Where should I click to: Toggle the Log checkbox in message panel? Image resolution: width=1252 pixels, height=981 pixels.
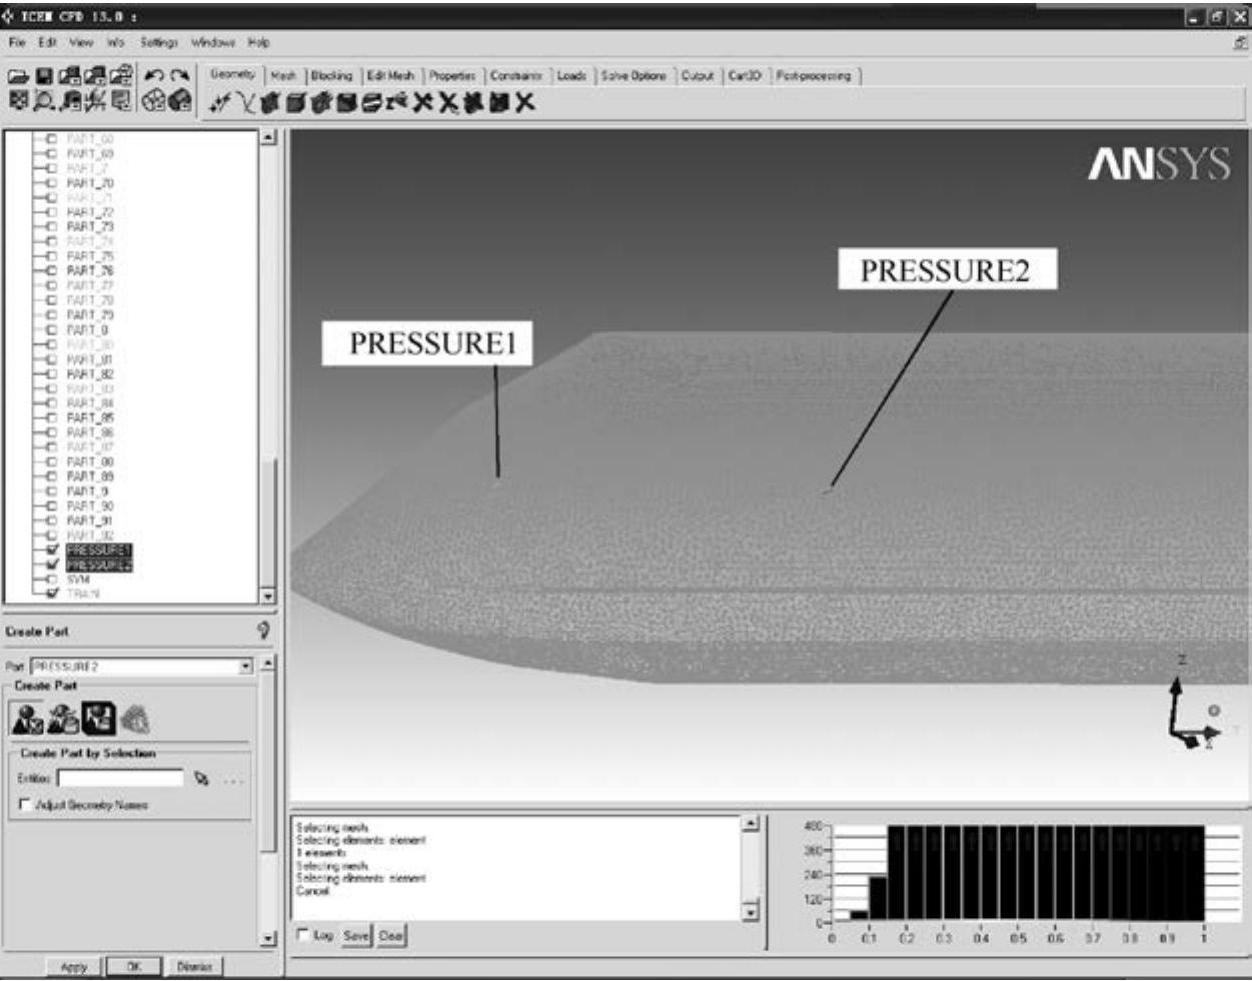pyautogui.click(x=304, y=935)
